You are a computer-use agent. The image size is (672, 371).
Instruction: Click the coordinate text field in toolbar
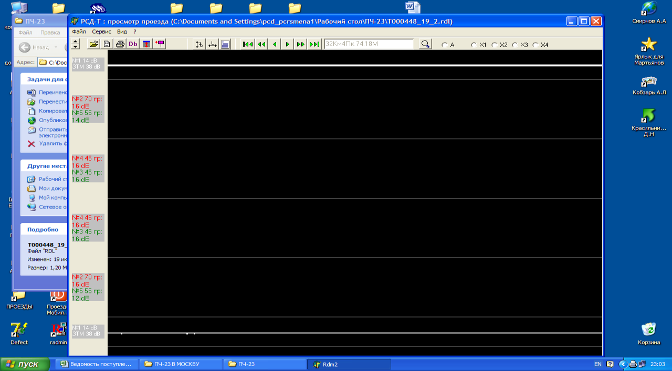tap(369, 44)
